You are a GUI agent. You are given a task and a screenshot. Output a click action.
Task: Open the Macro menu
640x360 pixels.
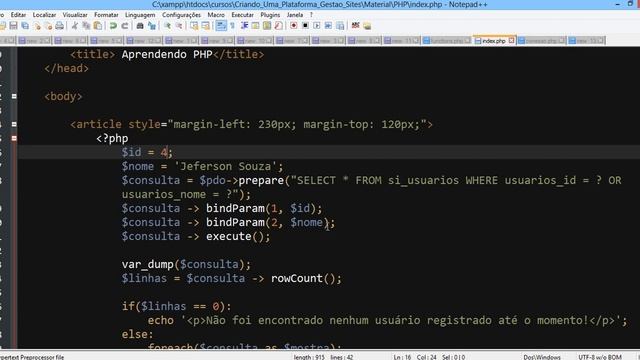click(x=216, y=15)
